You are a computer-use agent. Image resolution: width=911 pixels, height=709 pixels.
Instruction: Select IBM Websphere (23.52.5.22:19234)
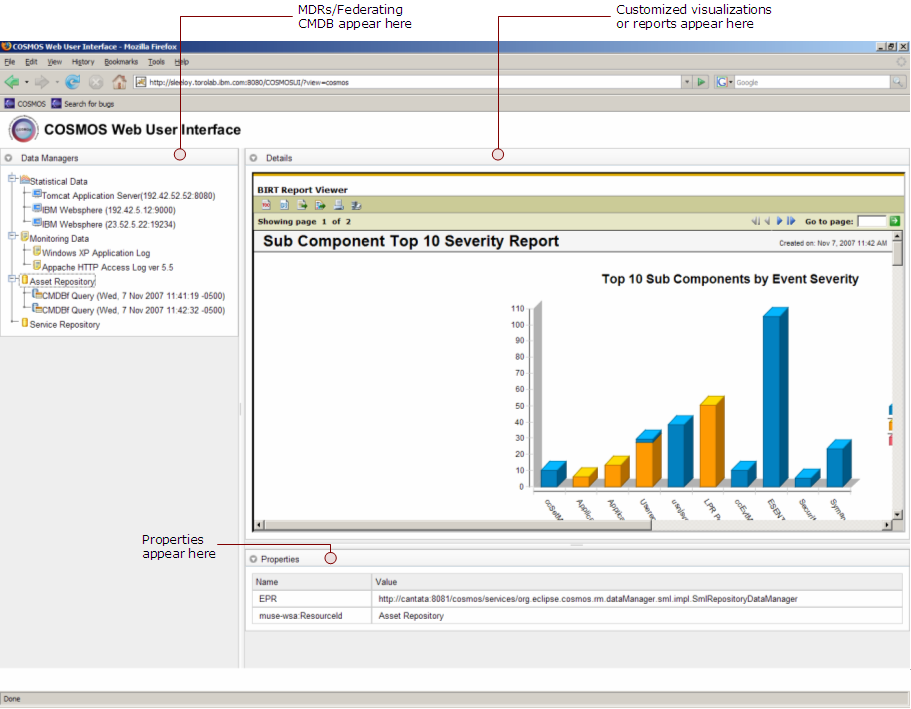(x=109, y=224)
